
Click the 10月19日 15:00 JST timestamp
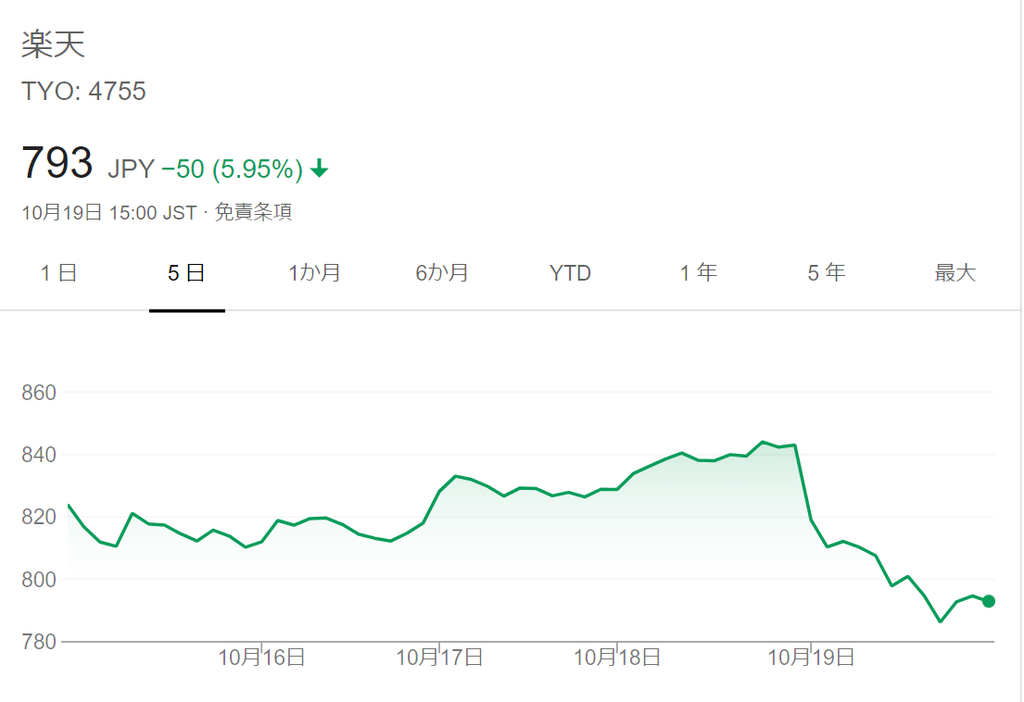tap(109, 213)
